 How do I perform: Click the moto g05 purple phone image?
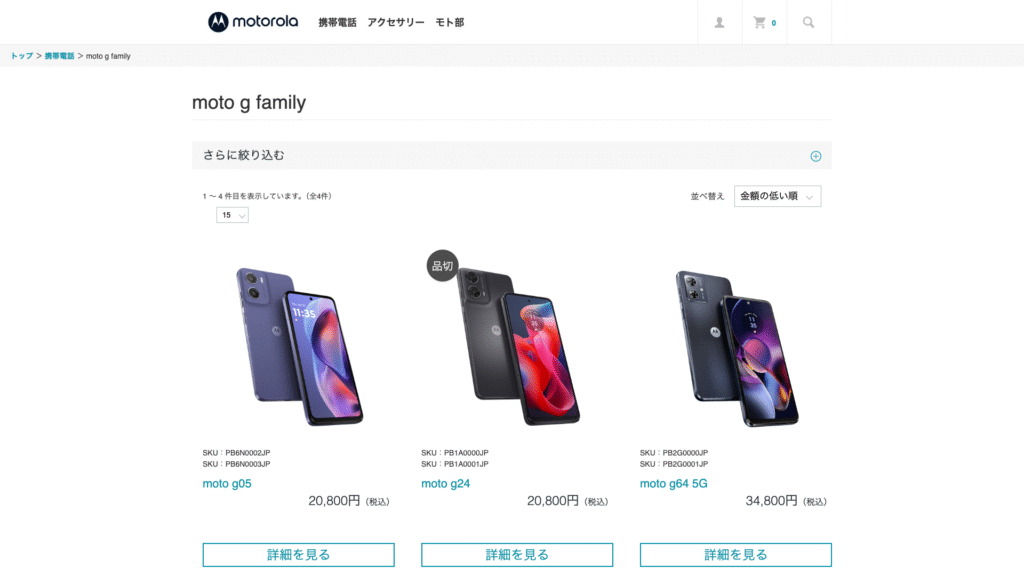[x=300, y=346]
